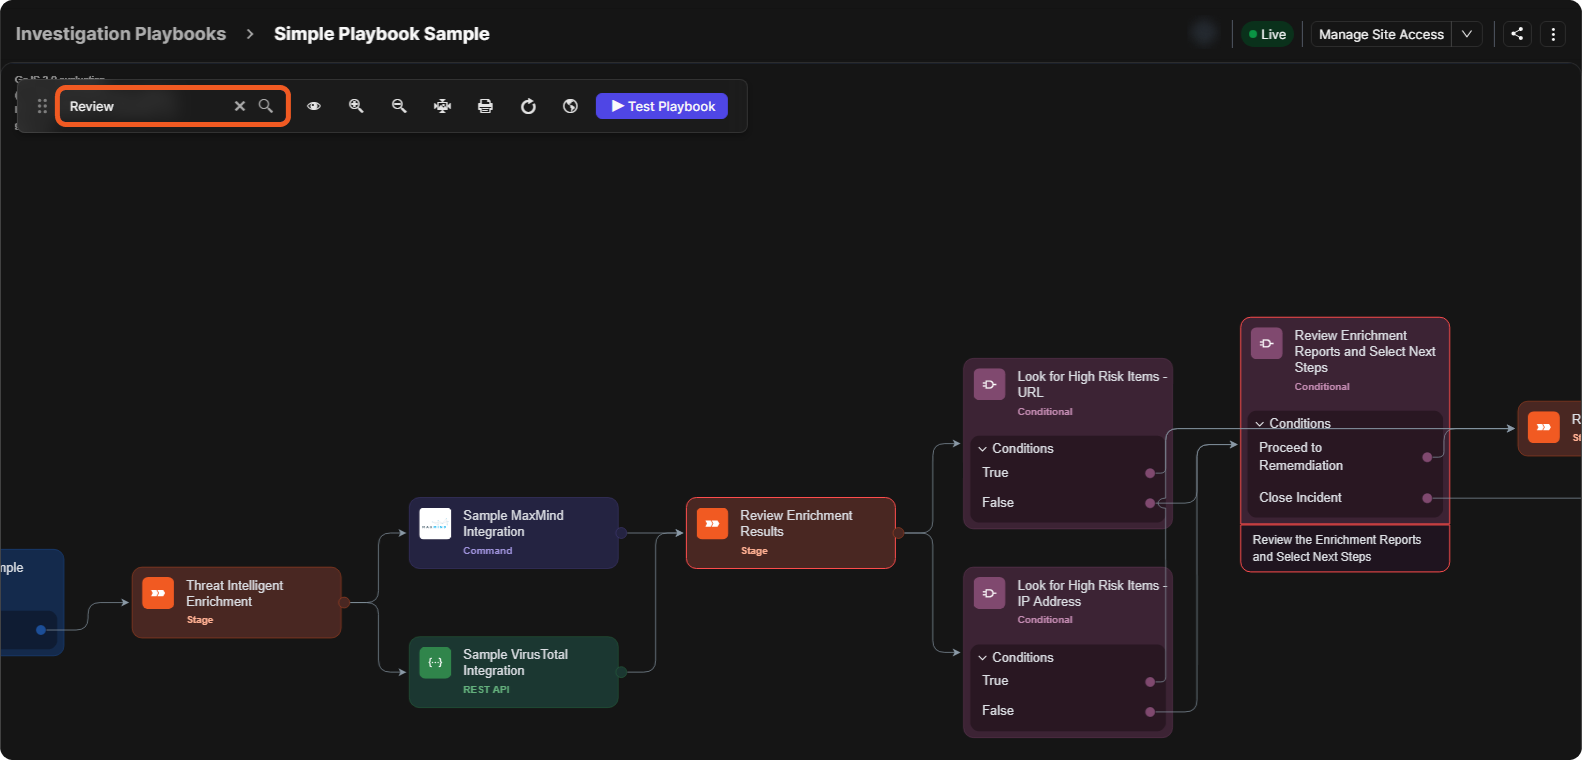Click the Threat Intelligent Enrichment node title

click(x=234, y=593)
